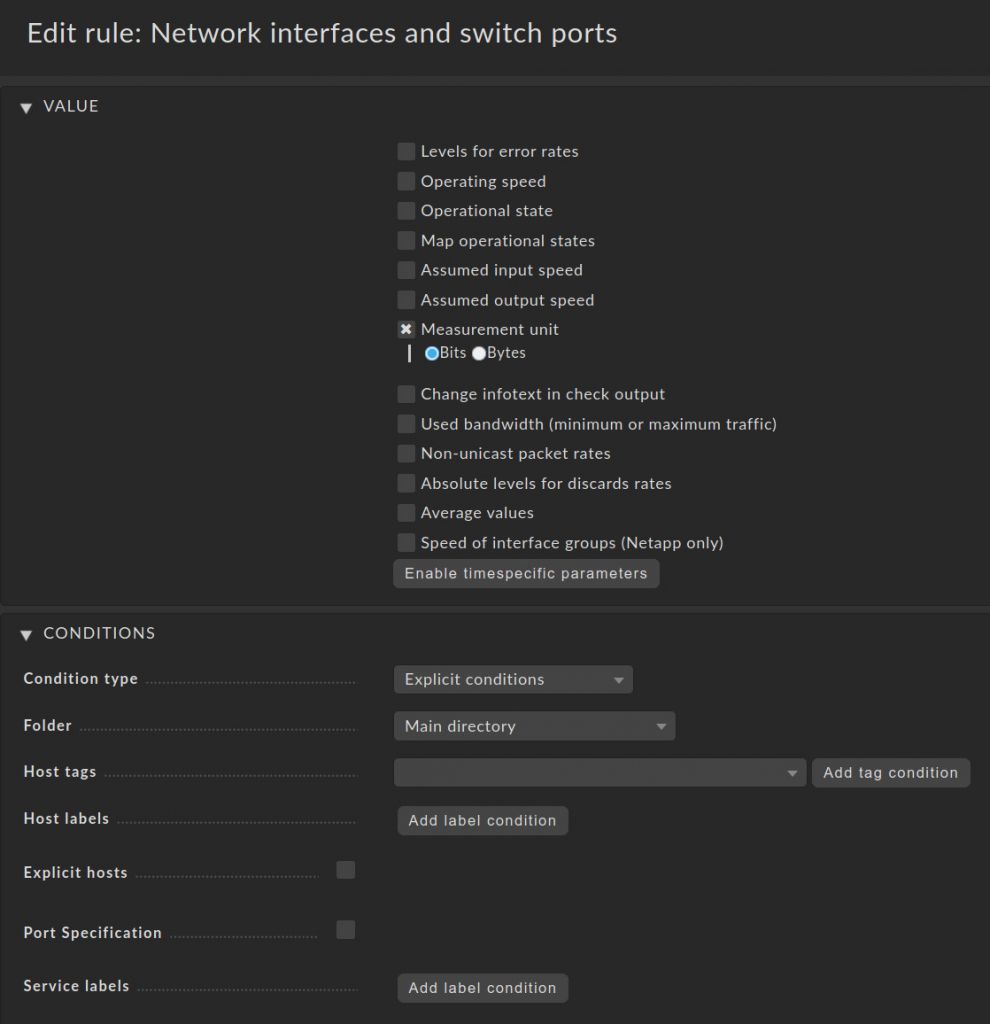Enable the Explicit hosts checkbox

pyautogui.click(x=345, y=870)
